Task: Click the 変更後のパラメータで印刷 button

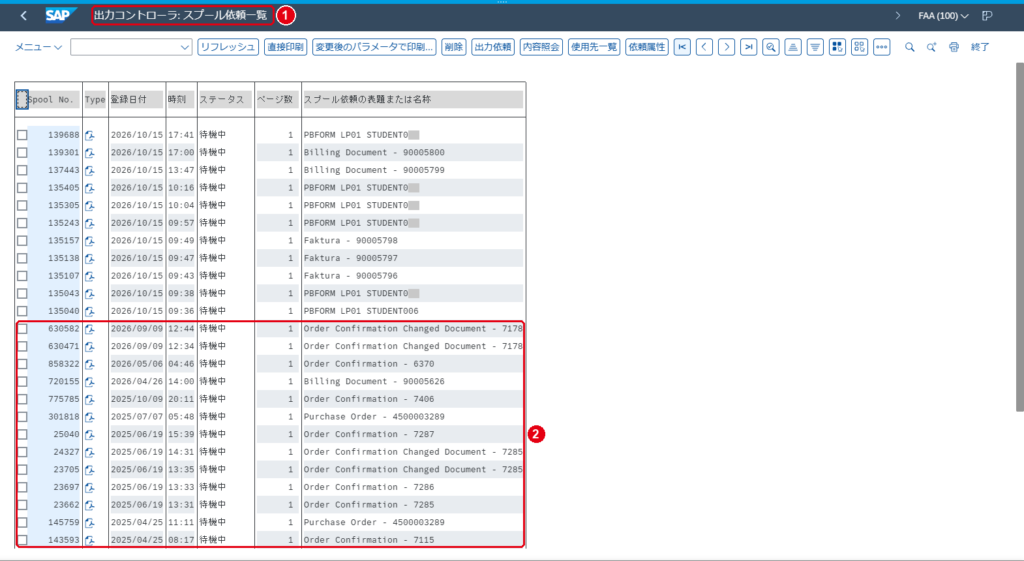Action: (x=374, y=47)
